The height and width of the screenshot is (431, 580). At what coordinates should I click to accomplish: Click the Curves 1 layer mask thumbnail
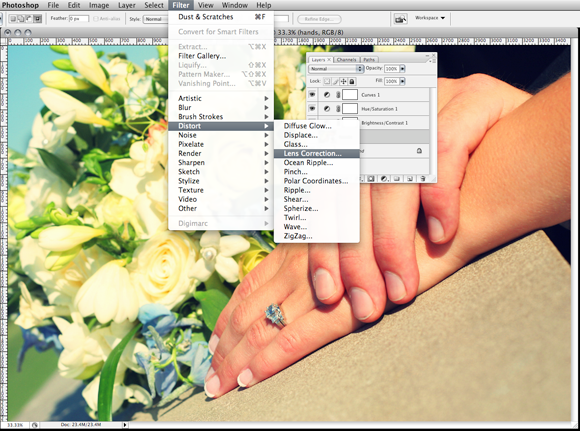click(x=350, y=95)
